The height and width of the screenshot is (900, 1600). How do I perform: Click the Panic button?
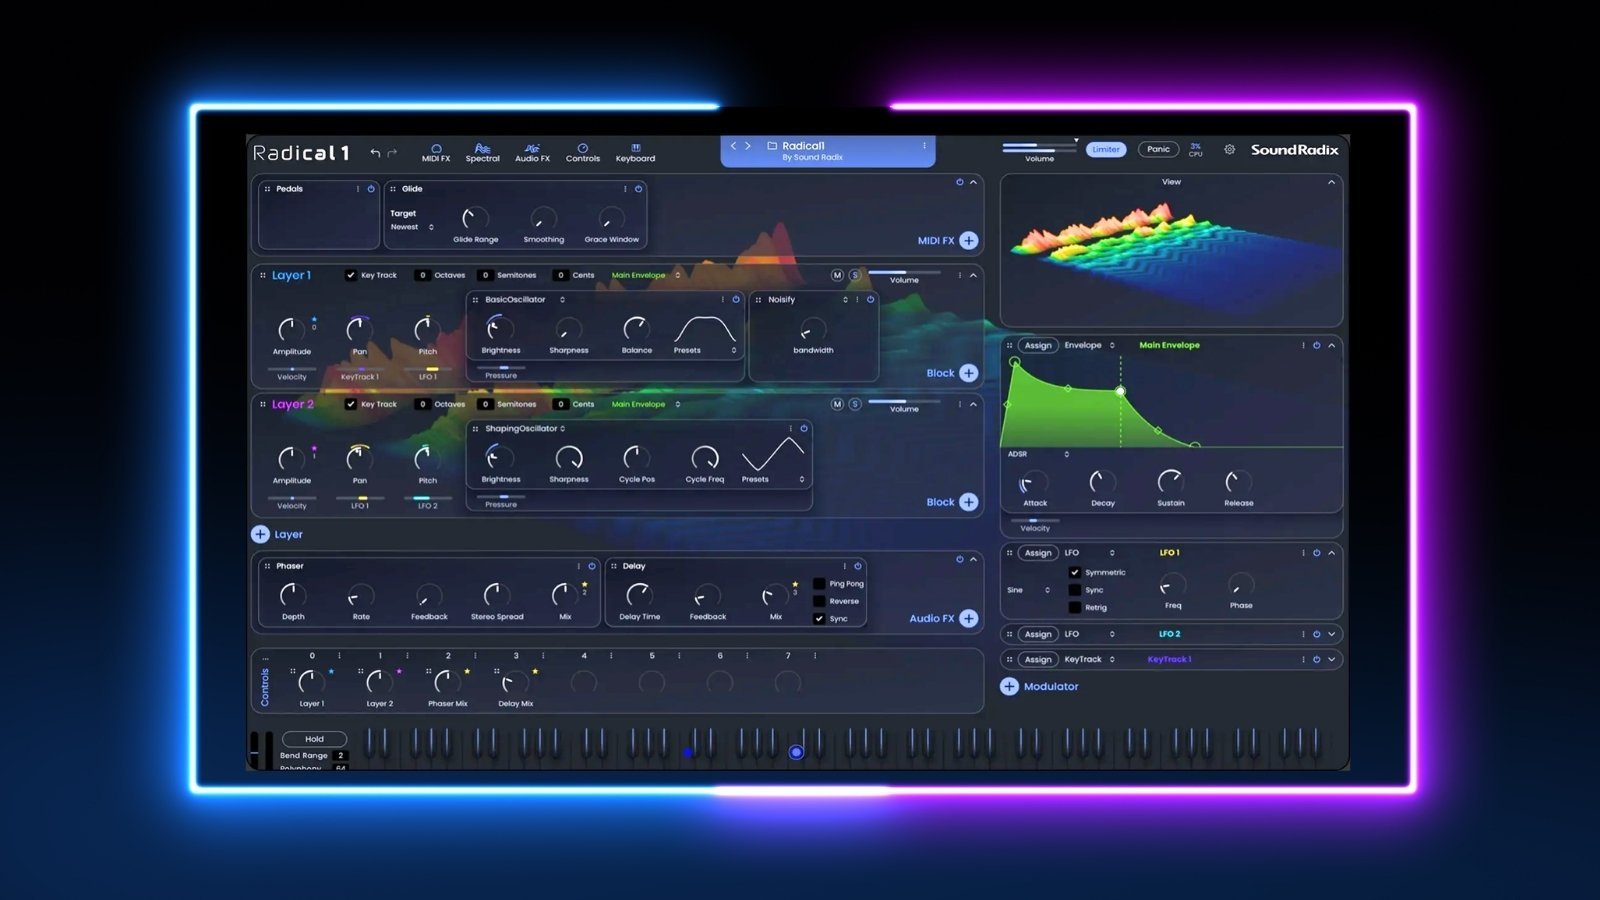click(x=1158, y=149)
